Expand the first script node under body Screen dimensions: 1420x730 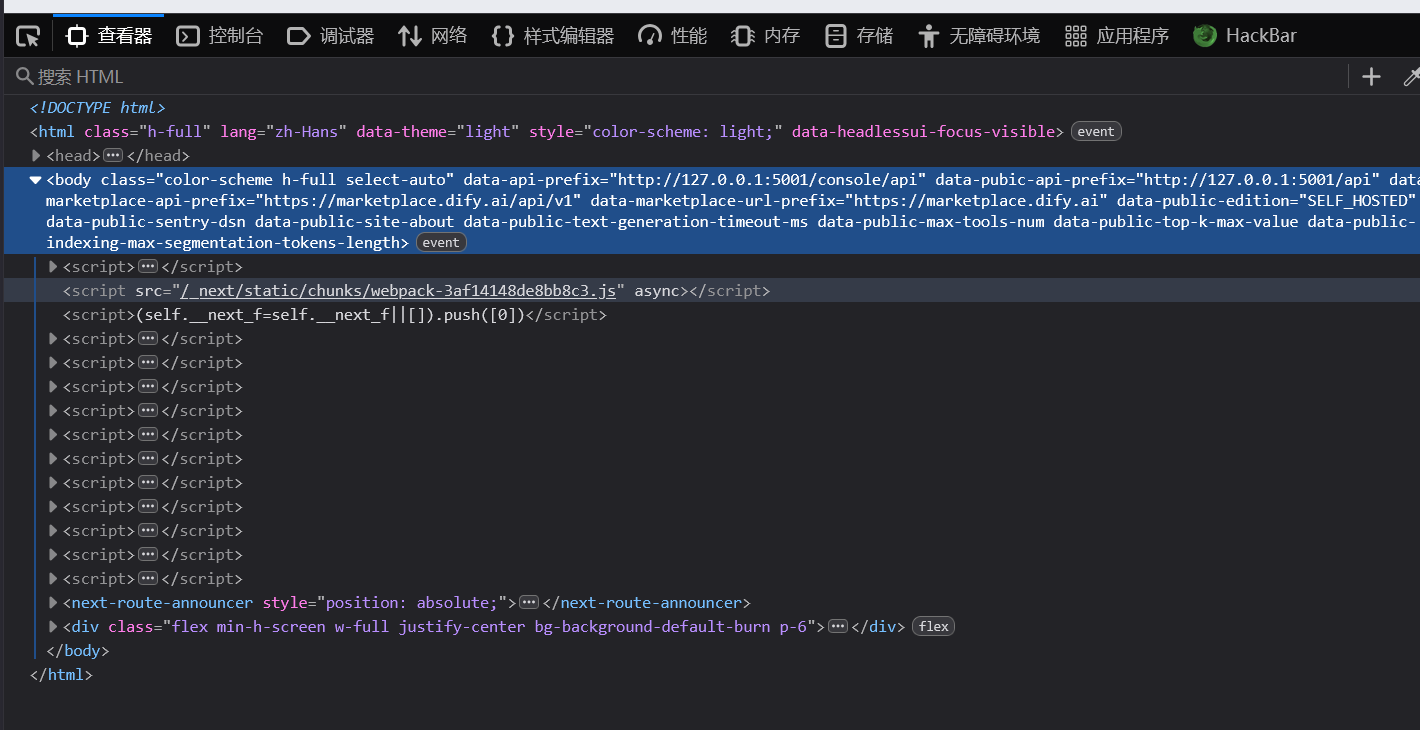pos(53,267)
